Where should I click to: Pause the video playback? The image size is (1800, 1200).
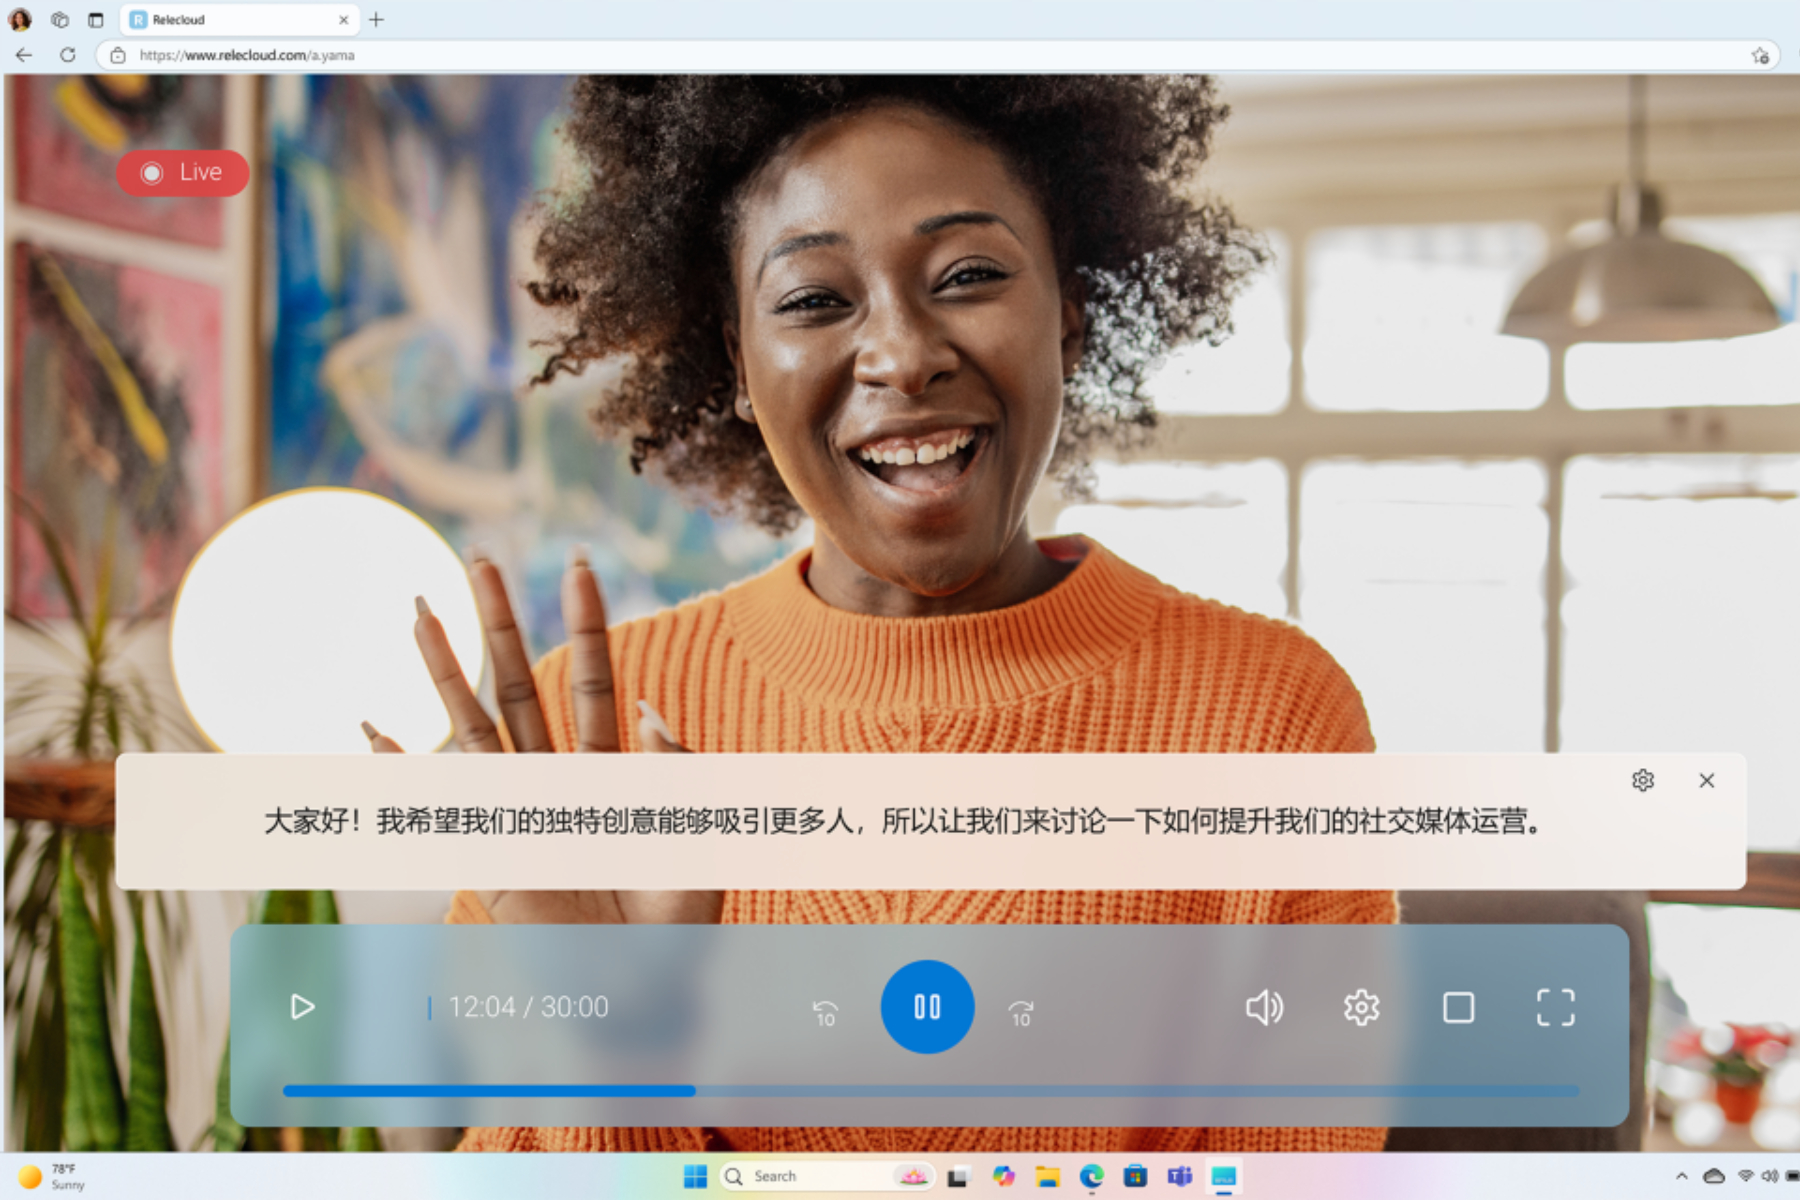927,1007
